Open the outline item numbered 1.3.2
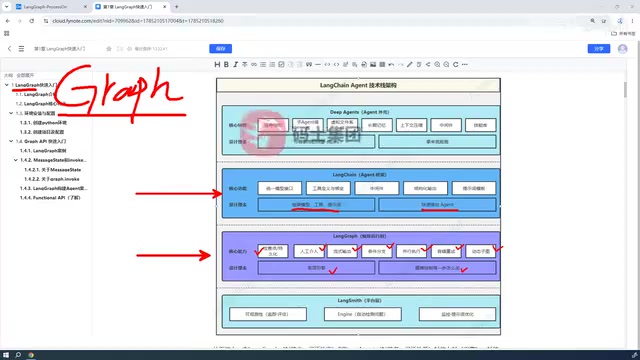This screenshot has height=360, width=640. click(x=42, y=132)
